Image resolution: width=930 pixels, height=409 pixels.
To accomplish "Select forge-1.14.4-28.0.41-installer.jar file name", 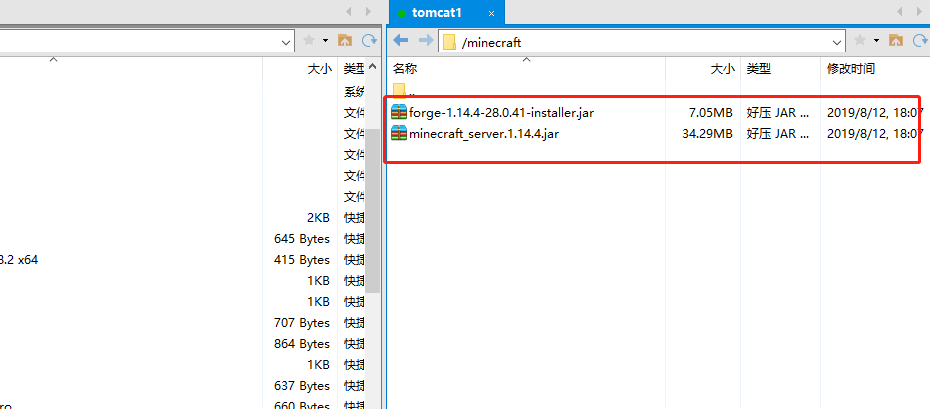I will pos(501,112).
